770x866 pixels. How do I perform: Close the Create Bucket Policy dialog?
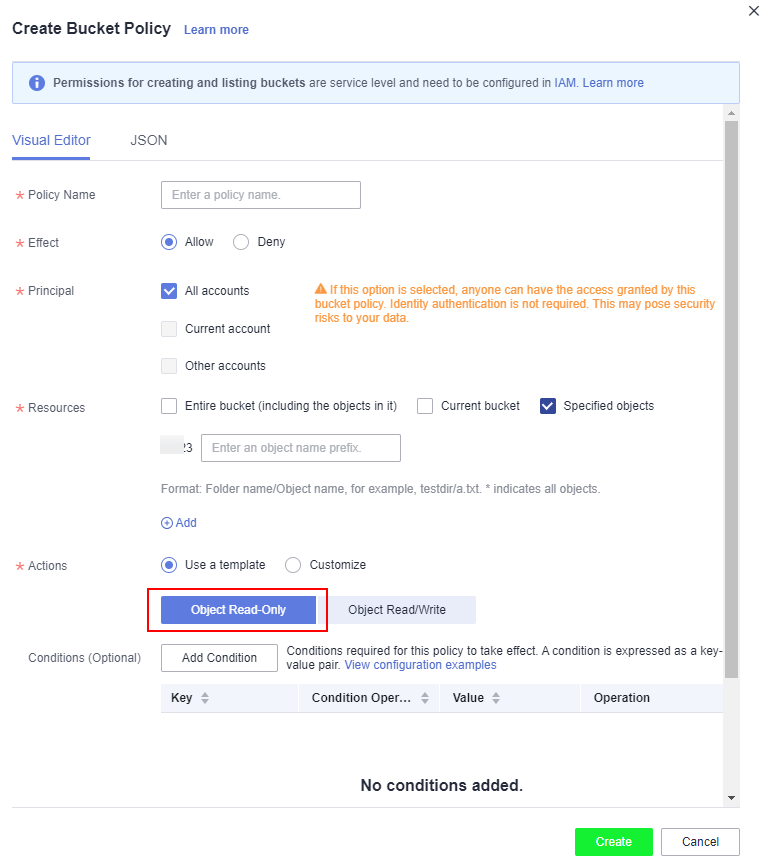(753, 11)
